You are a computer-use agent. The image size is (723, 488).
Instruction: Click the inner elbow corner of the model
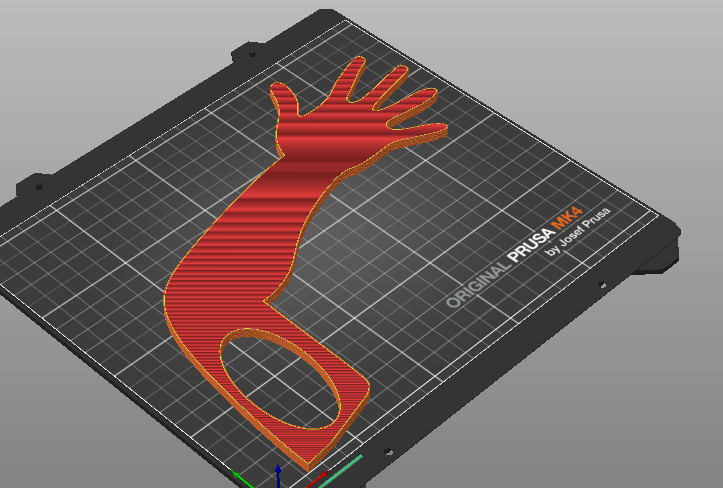click(266, 302)
